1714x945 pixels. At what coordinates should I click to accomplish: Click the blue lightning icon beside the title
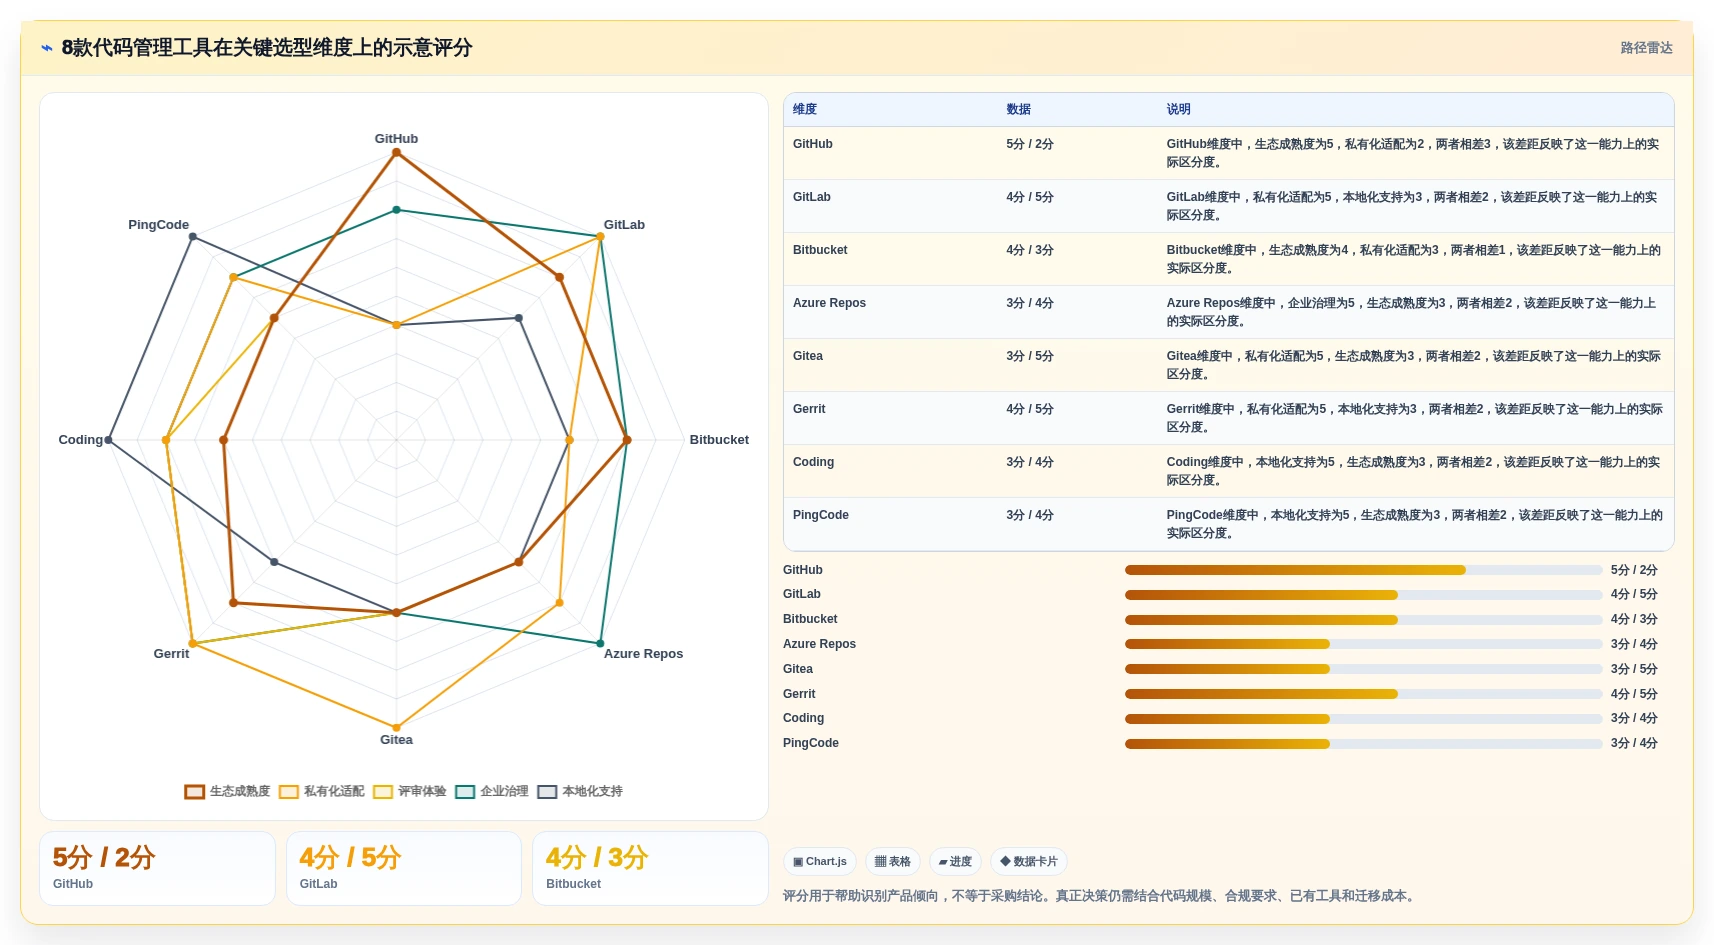[47, 48]
